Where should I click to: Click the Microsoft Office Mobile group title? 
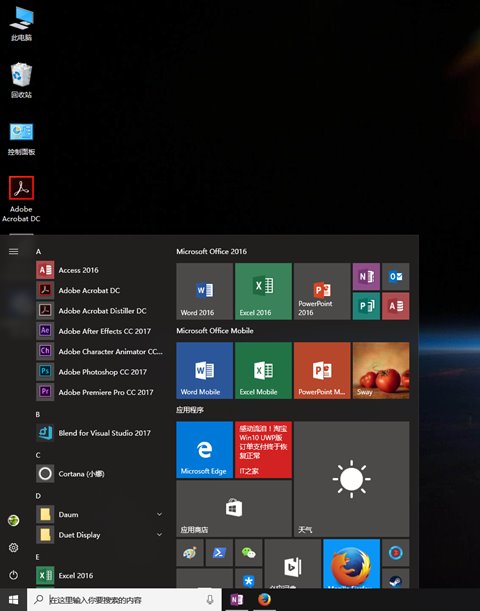pos(215,330)
